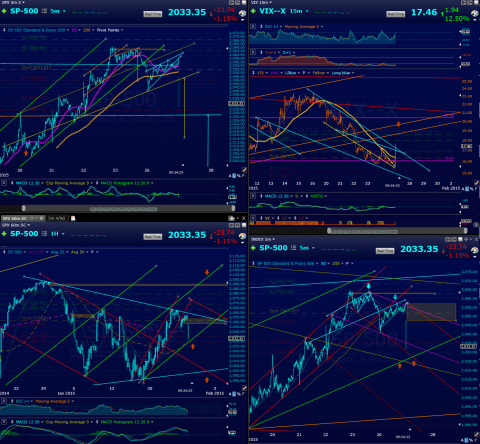Open the Long blue line dropdown in the VIX chart
This screenshot has width=480, height=444.
(x=353, y=73)
